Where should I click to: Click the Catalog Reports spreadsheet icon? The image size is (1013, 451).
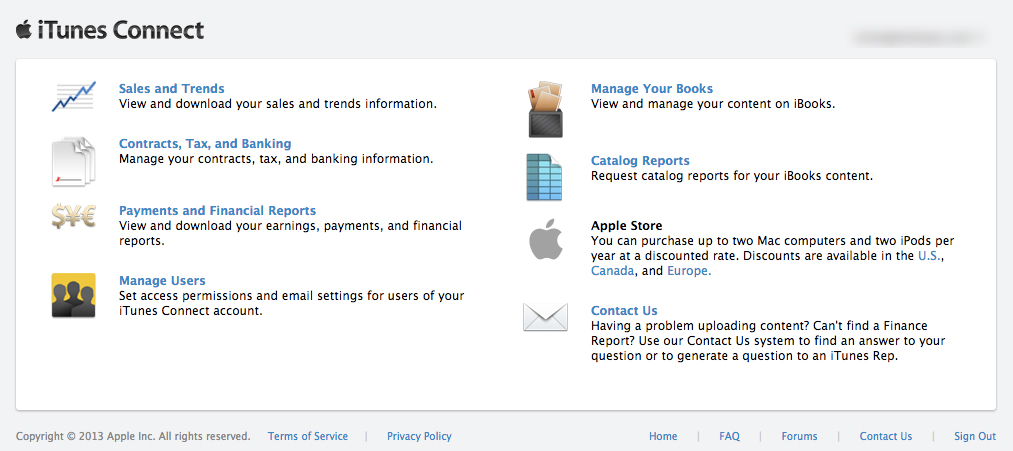click(544, 177)
